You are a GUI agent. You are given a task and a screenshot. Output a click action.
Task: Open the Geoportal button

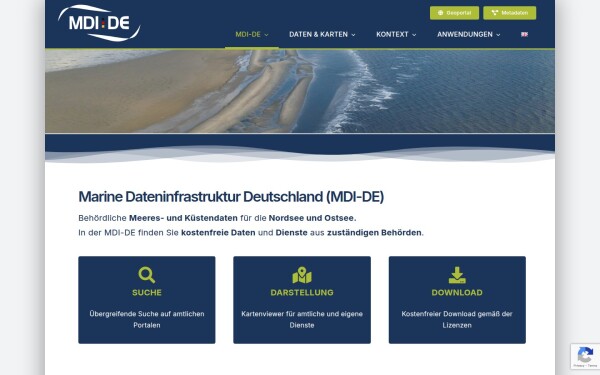[x=454, y=13]
